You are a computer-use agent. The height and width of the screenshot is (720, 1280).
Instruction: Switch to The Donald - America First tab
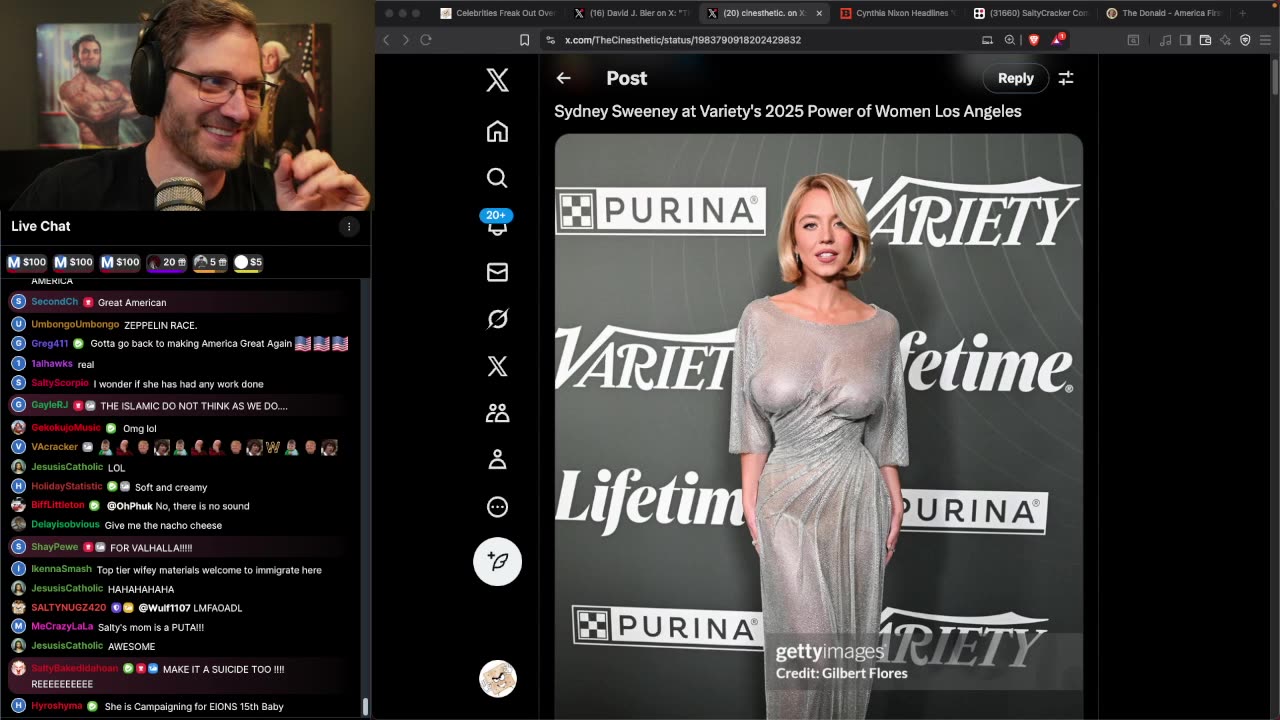1164,13
